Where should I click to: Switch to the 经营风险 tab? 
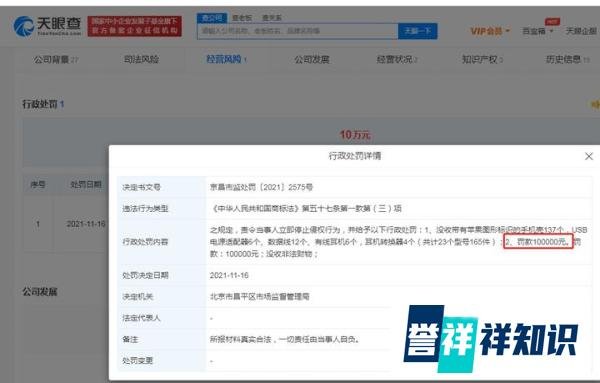pyautogui.click(x=226, y=59)
